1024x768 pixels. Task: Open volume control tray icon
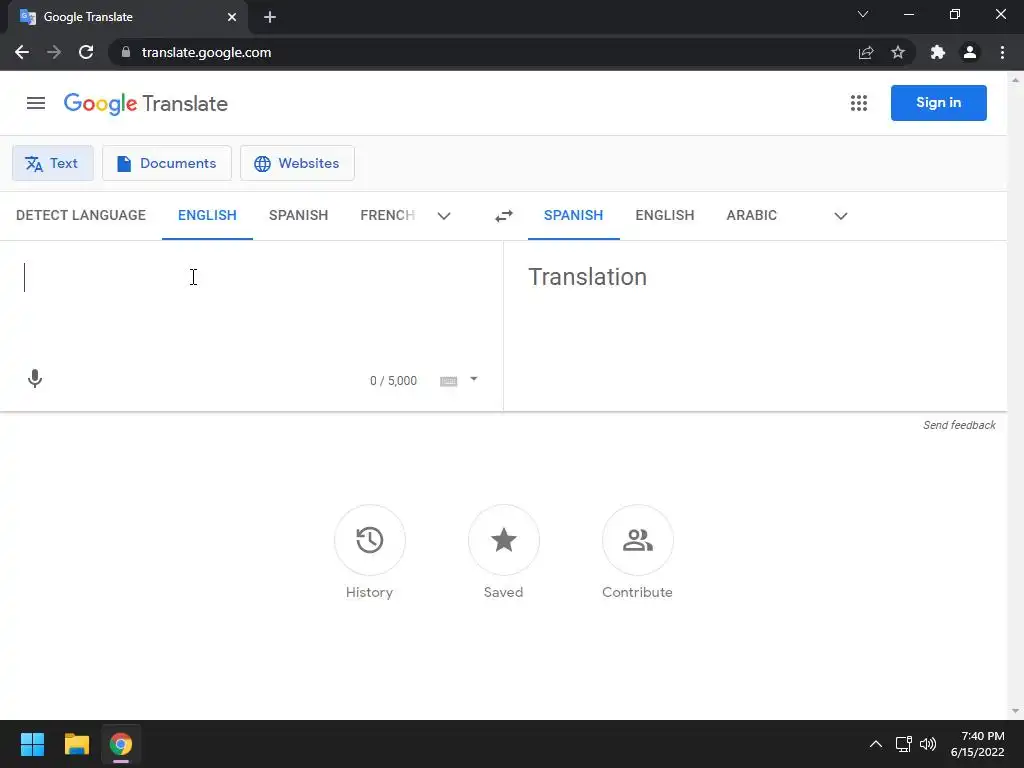pos(928,744)
